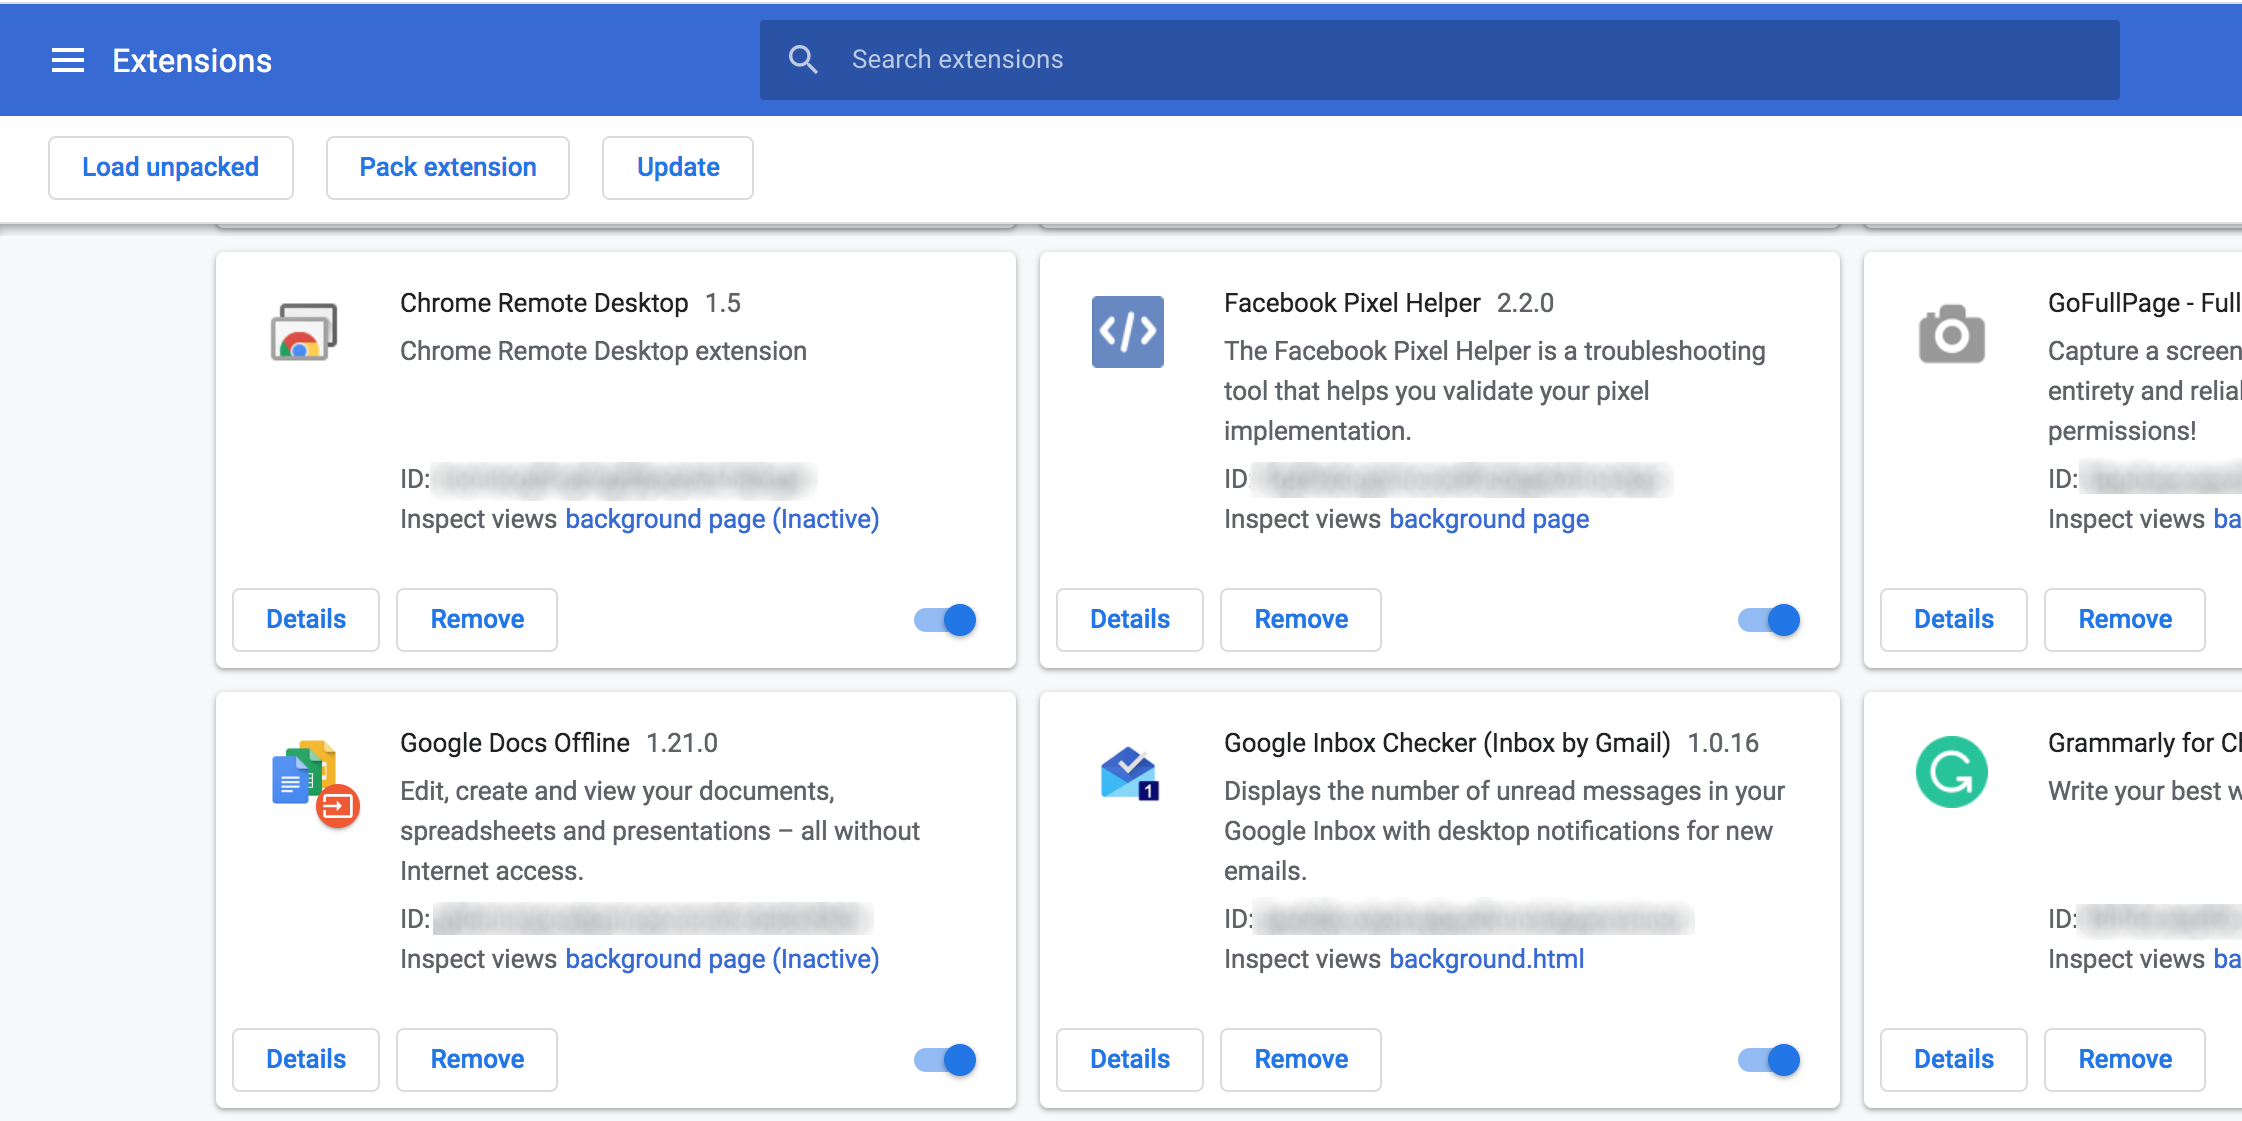Image resolution: width=2242 pixels, height=1121 pixels.
Task: Click inside the Search extensions field
Action: pyautogui.click(x=1200, y=59)
